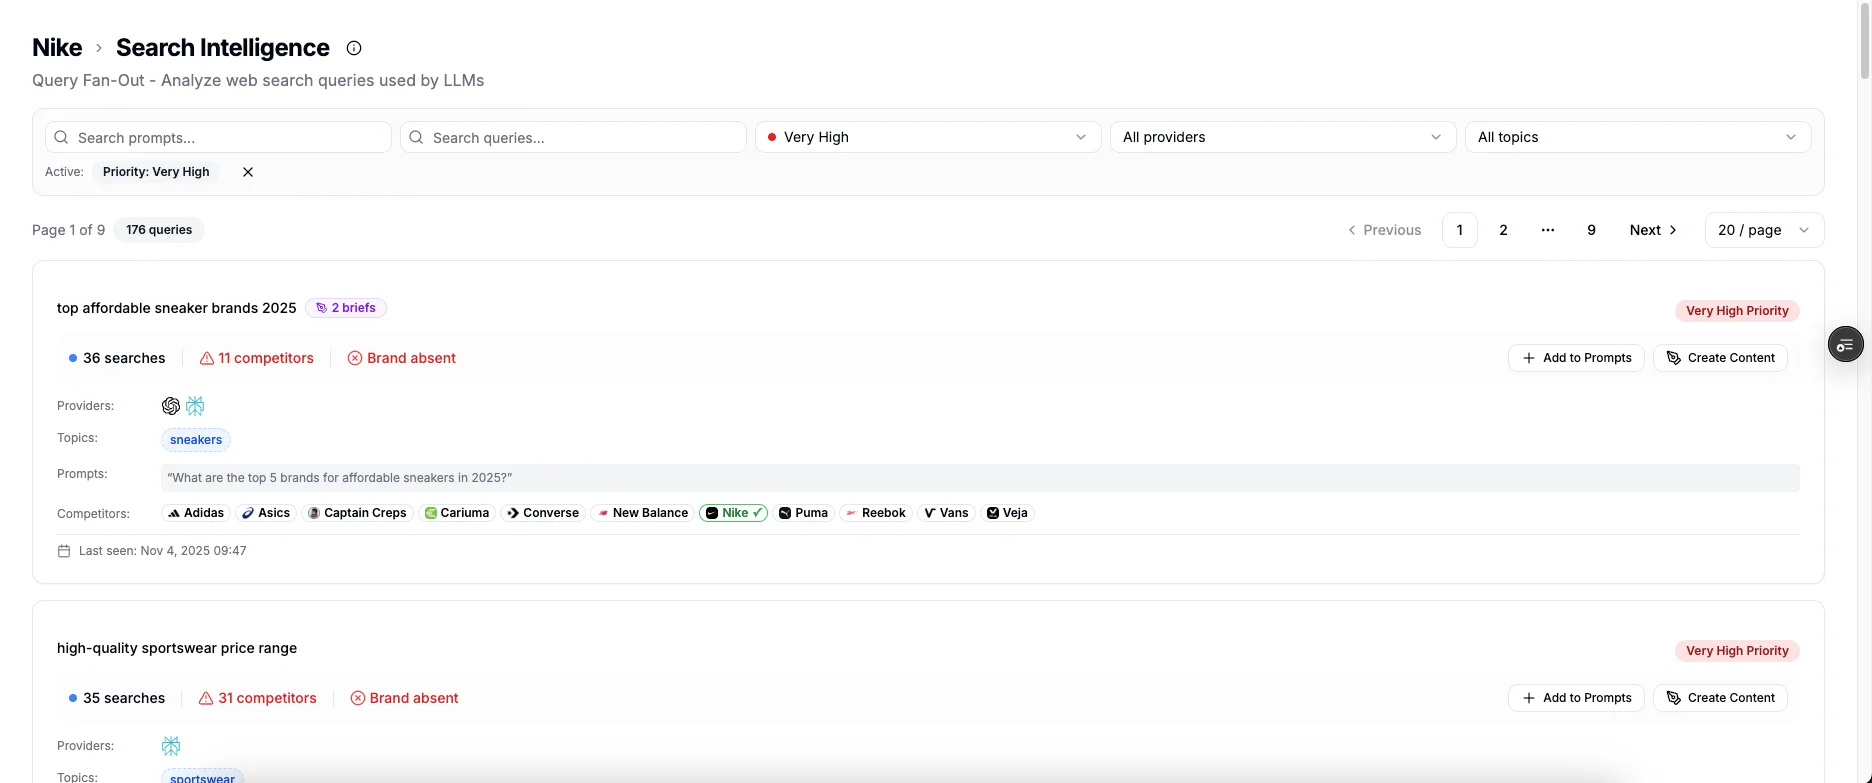The height and width of the screenshot is (783, 1872).
Task: Open the Very High priority dropdown
Action: tap(928, 137)
